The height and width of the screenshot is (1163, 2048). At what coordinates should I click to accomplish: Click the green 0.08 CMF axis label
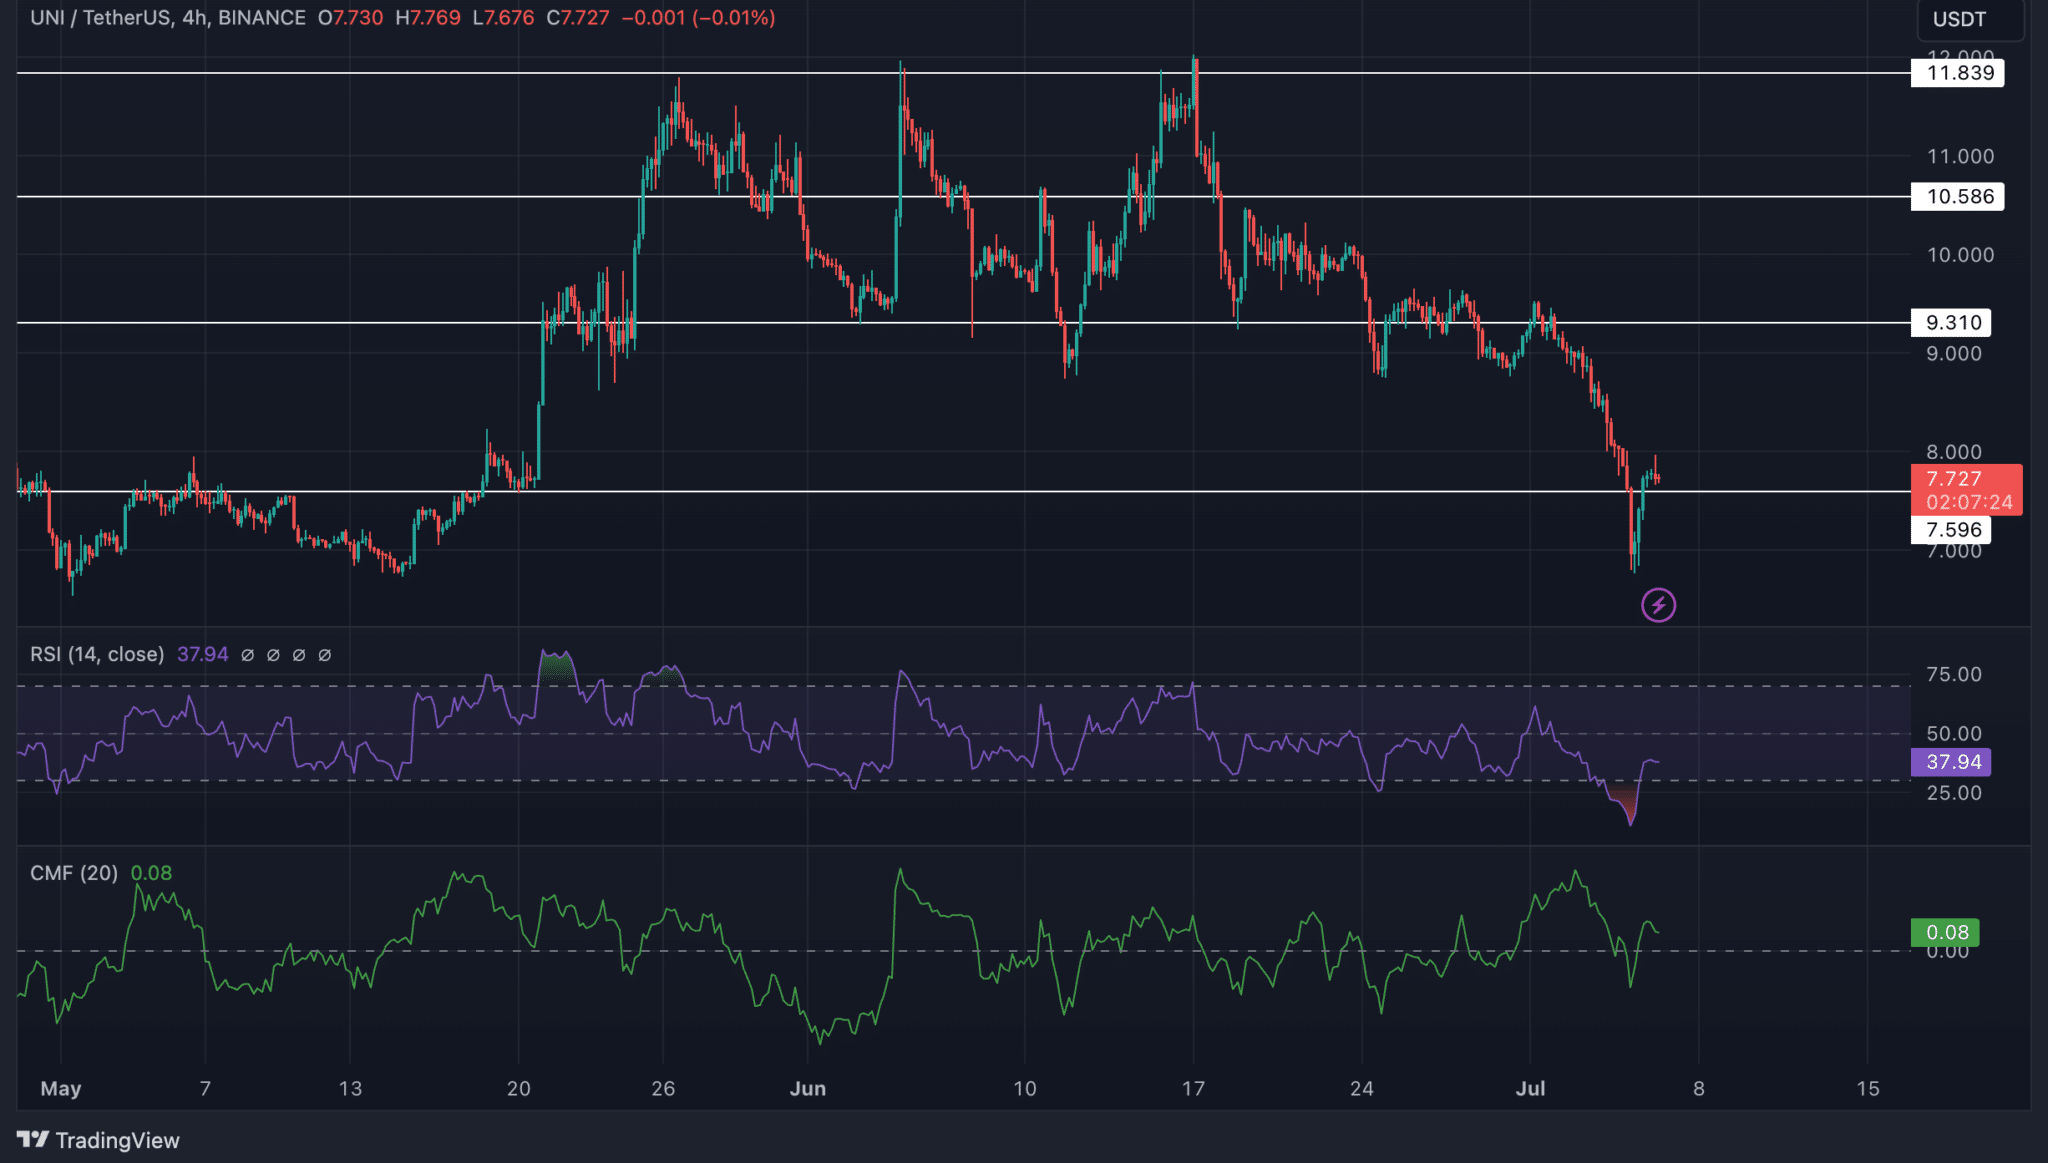coord(1946,933)
